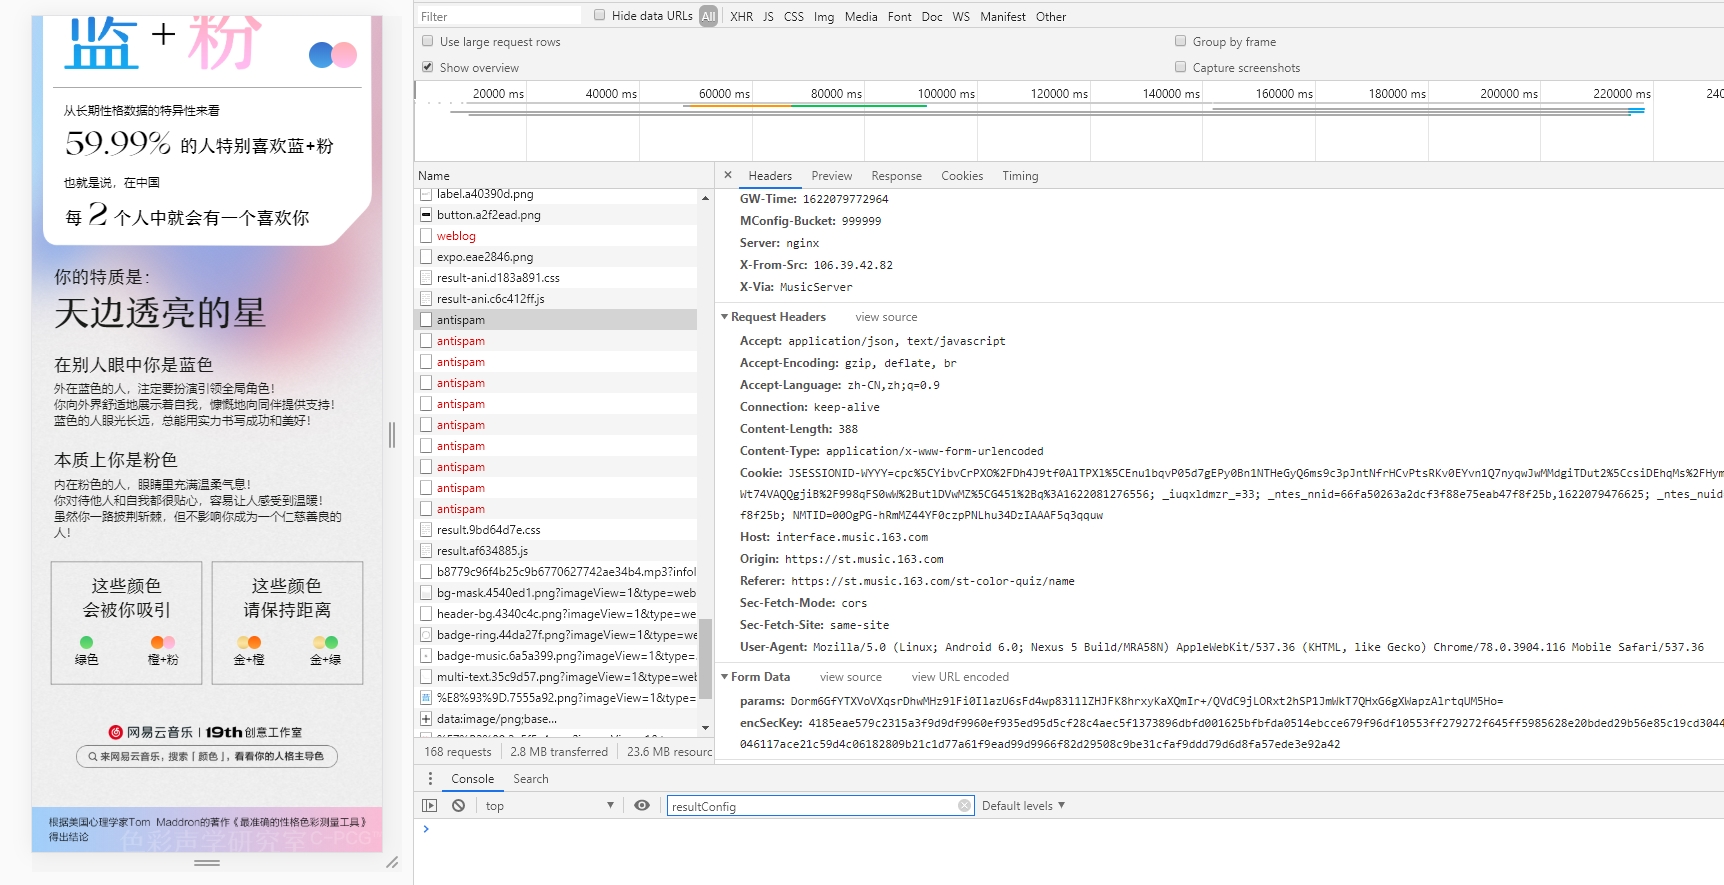The height and width of the screenshot is (885, 1724).
Task: Filter requests by XHR type
Action: 741,17
